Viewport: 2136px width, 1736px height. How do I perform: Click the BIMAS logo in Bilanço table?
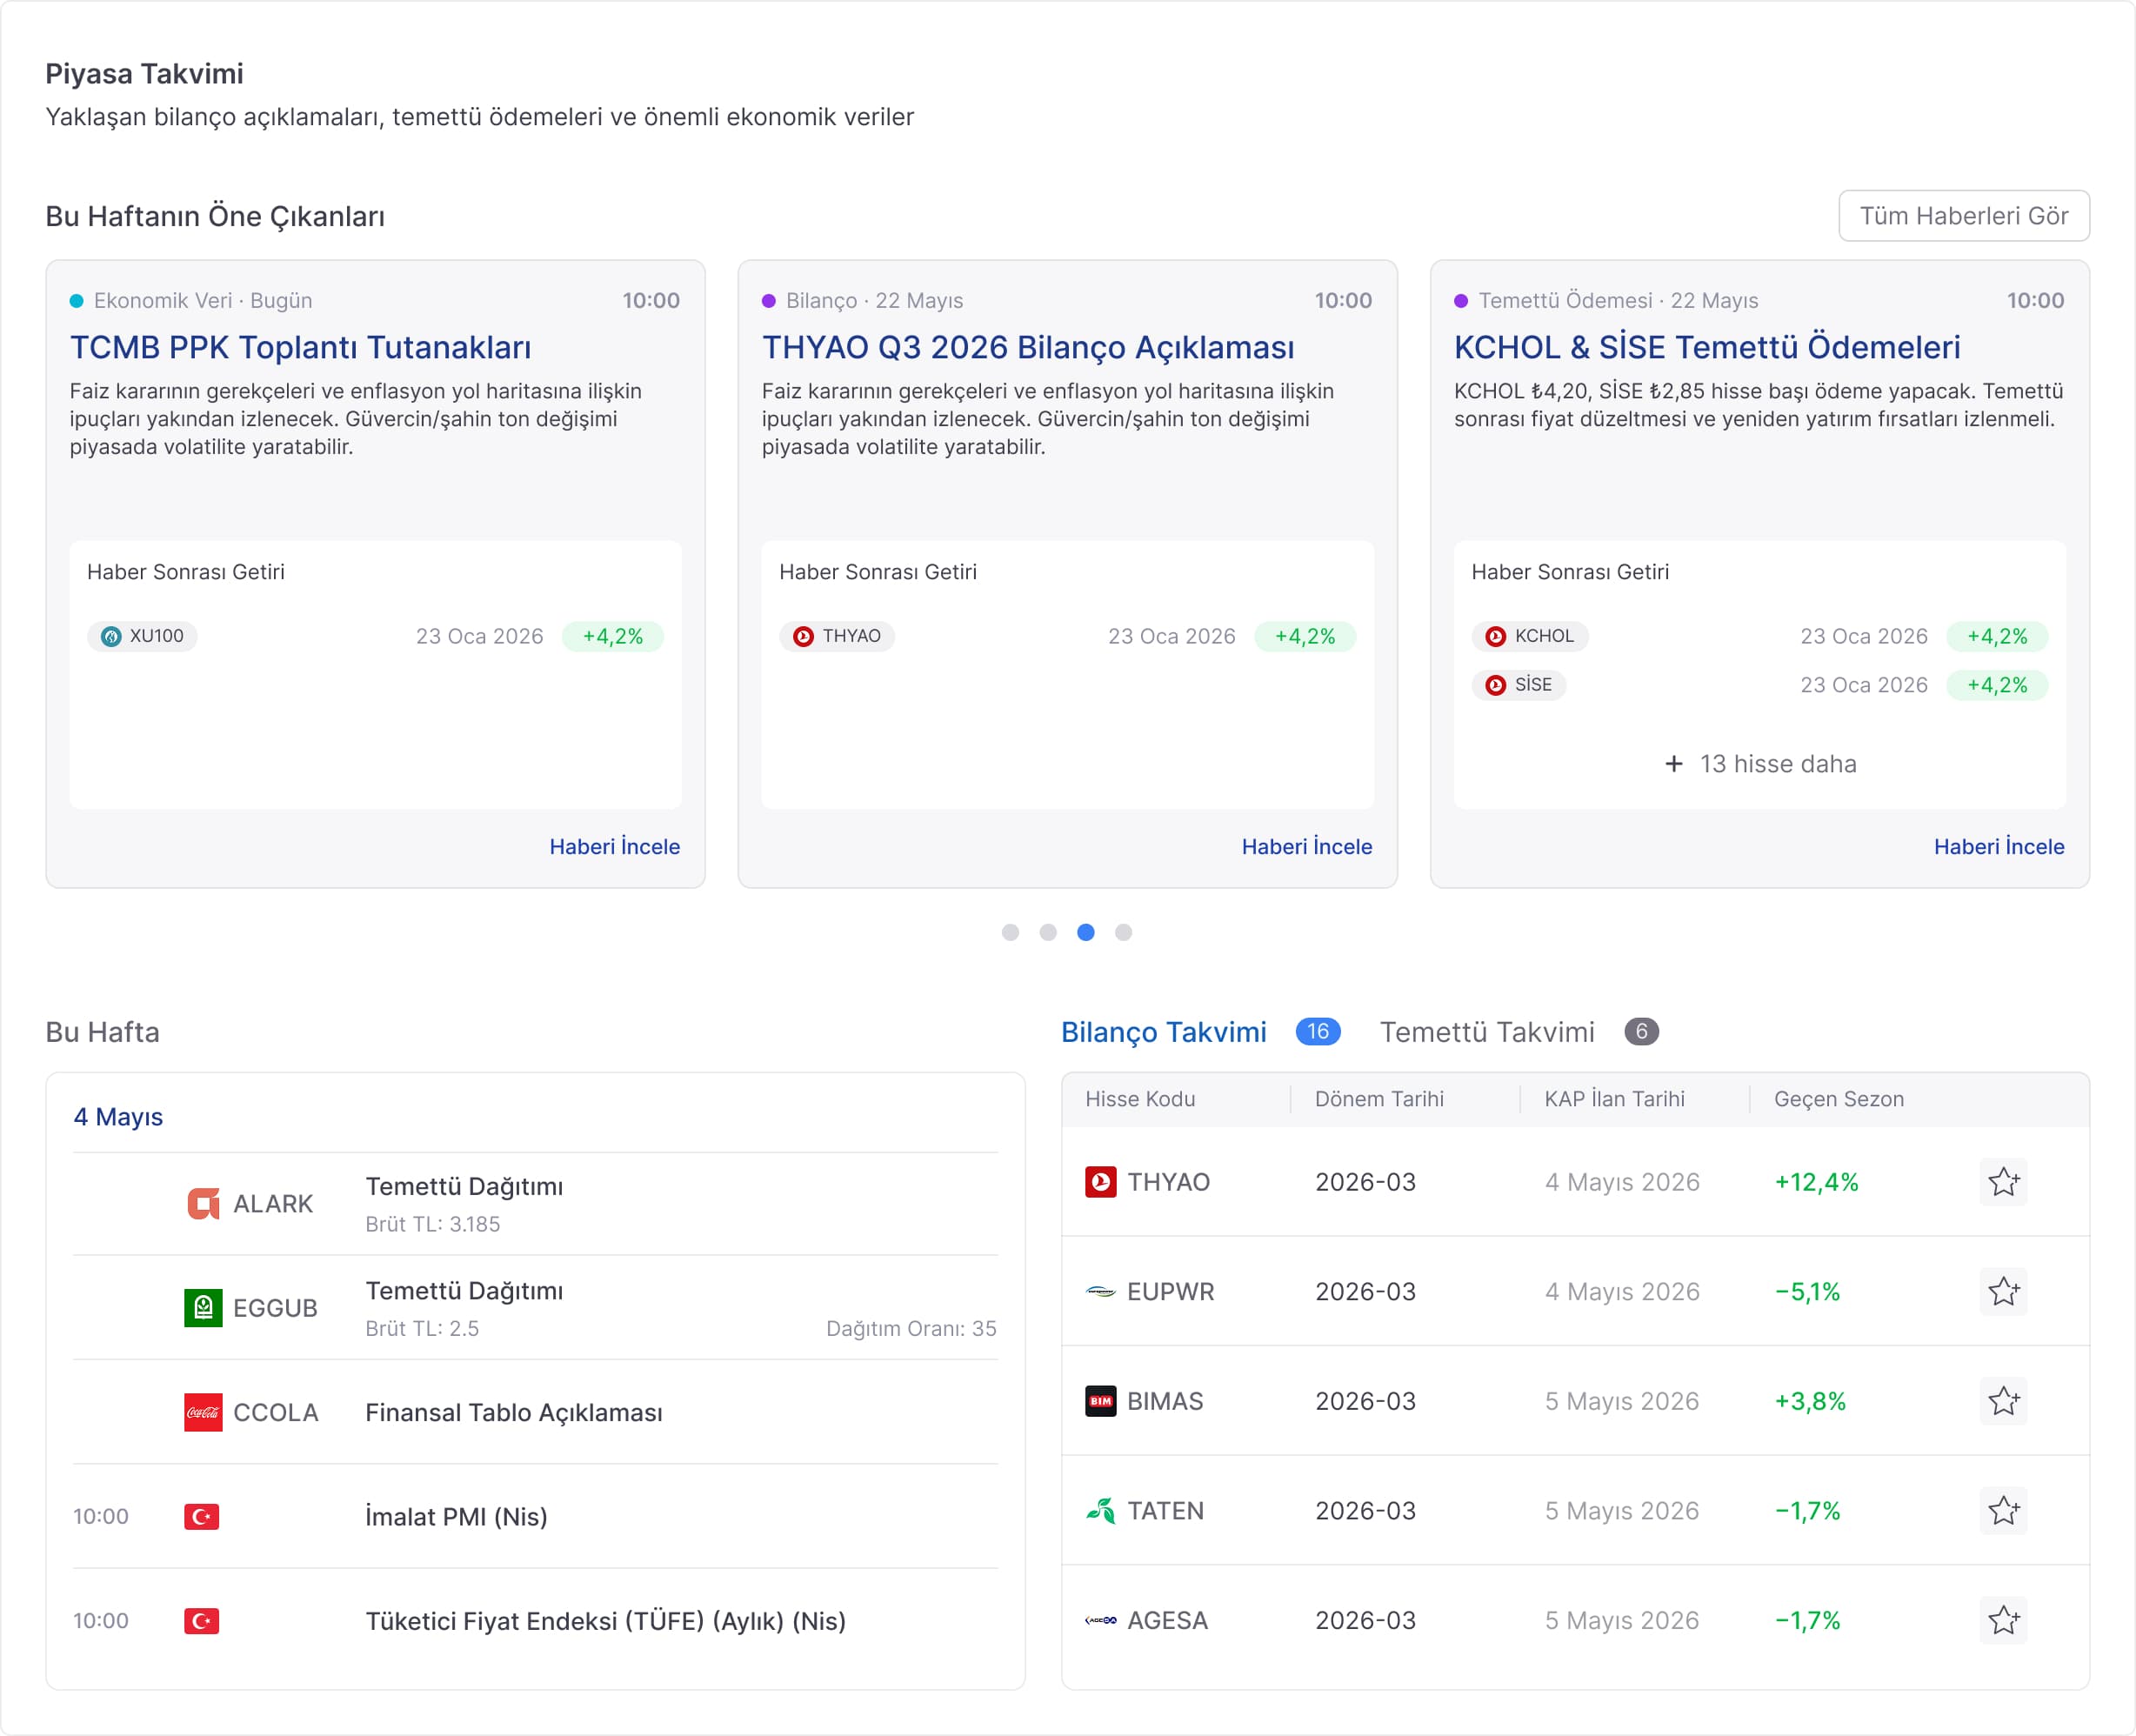click(x=1101, y=1401)
